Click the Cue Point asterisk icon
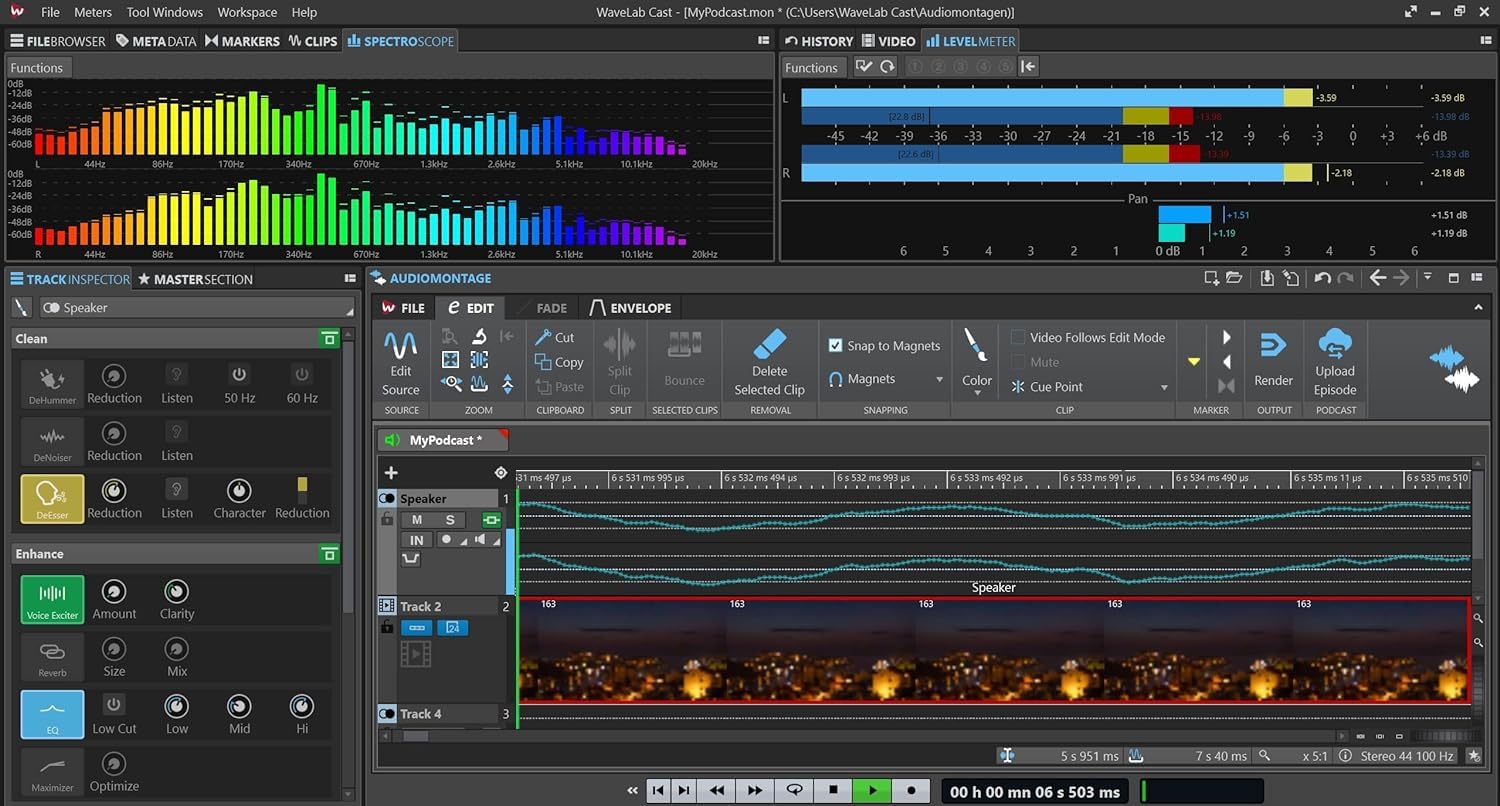The image size is (1500, 806). pos(1018,387)
